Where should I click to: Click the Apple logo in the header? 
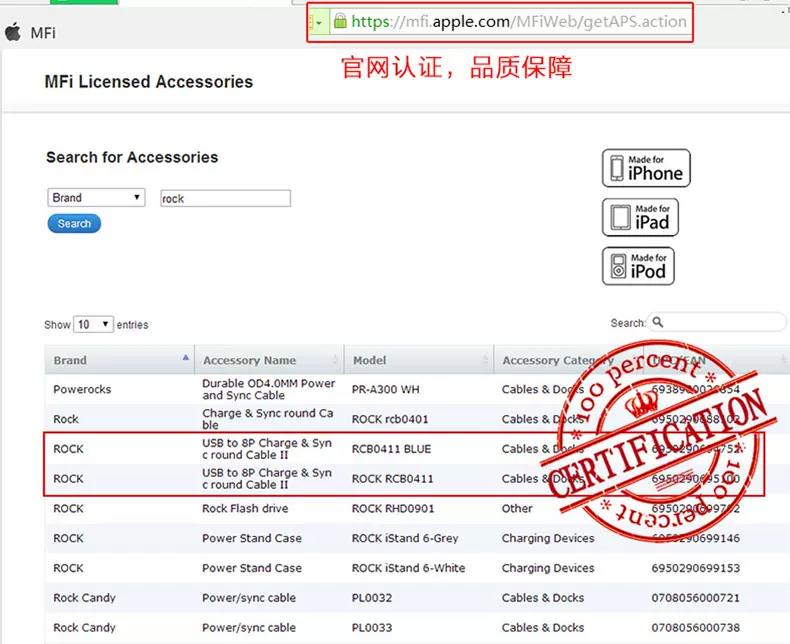pos(13,32)
